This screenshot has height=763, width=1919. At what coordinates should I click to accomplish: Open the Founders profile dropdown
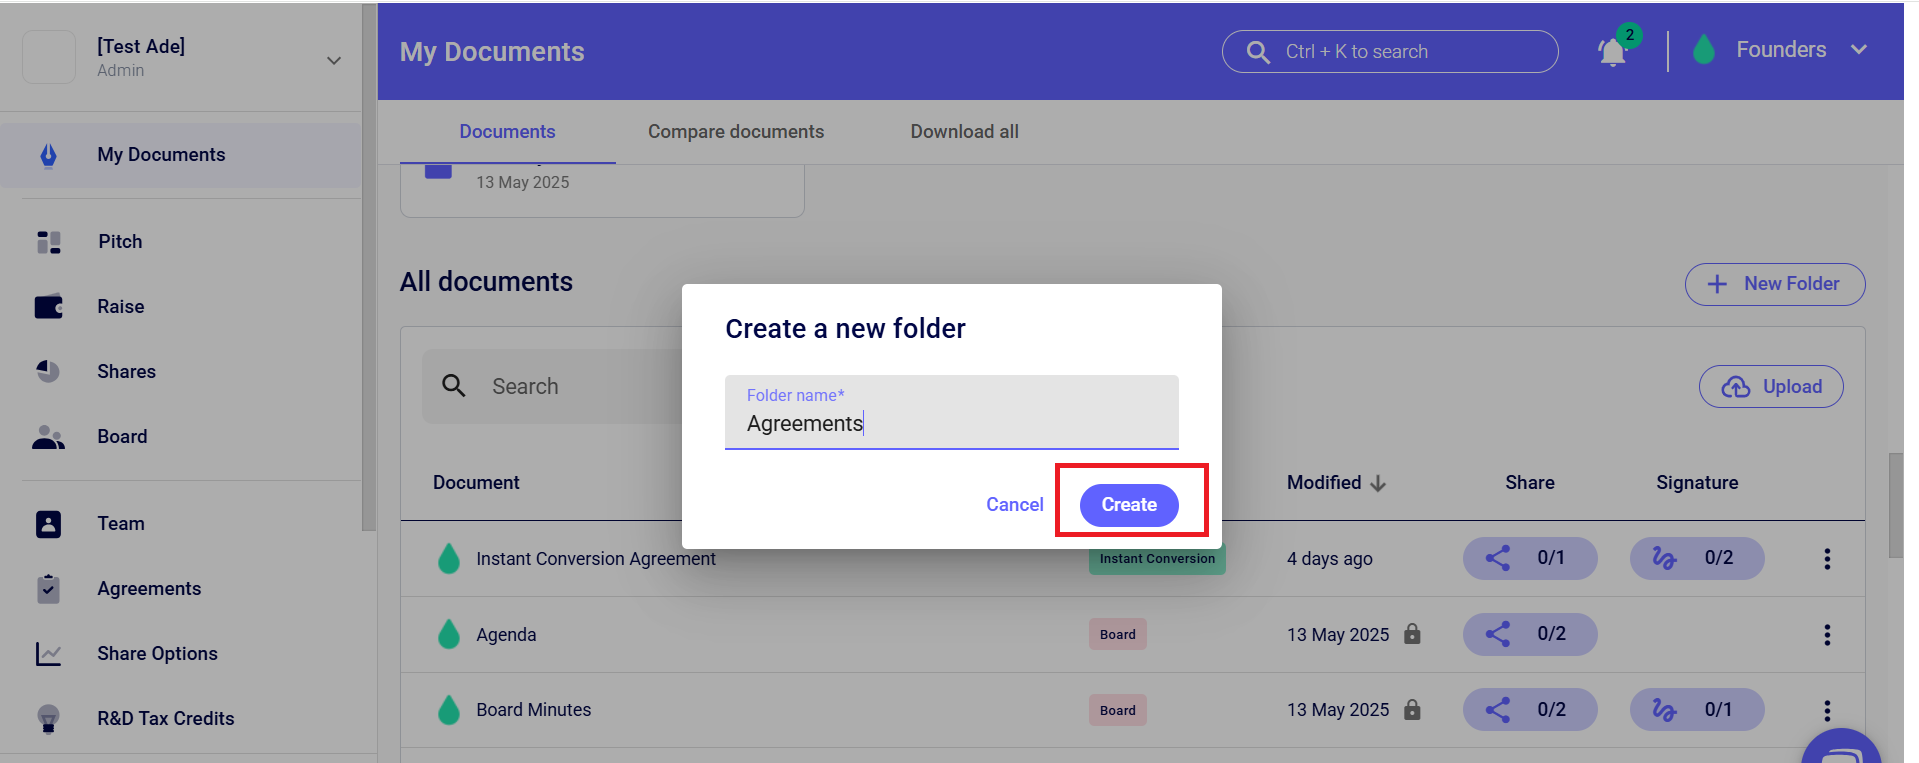[1858, 50]
